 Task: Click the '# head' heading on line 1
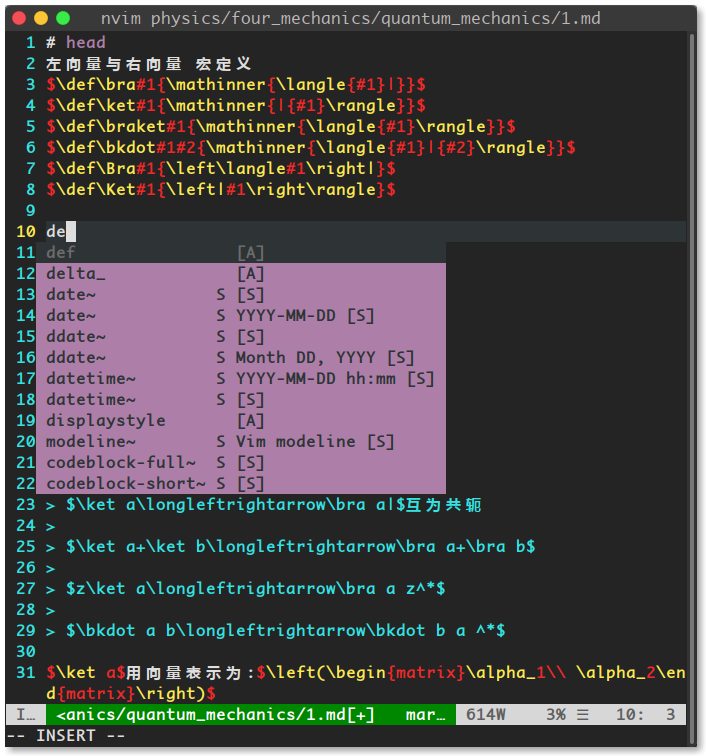click(x=75, y=42)
